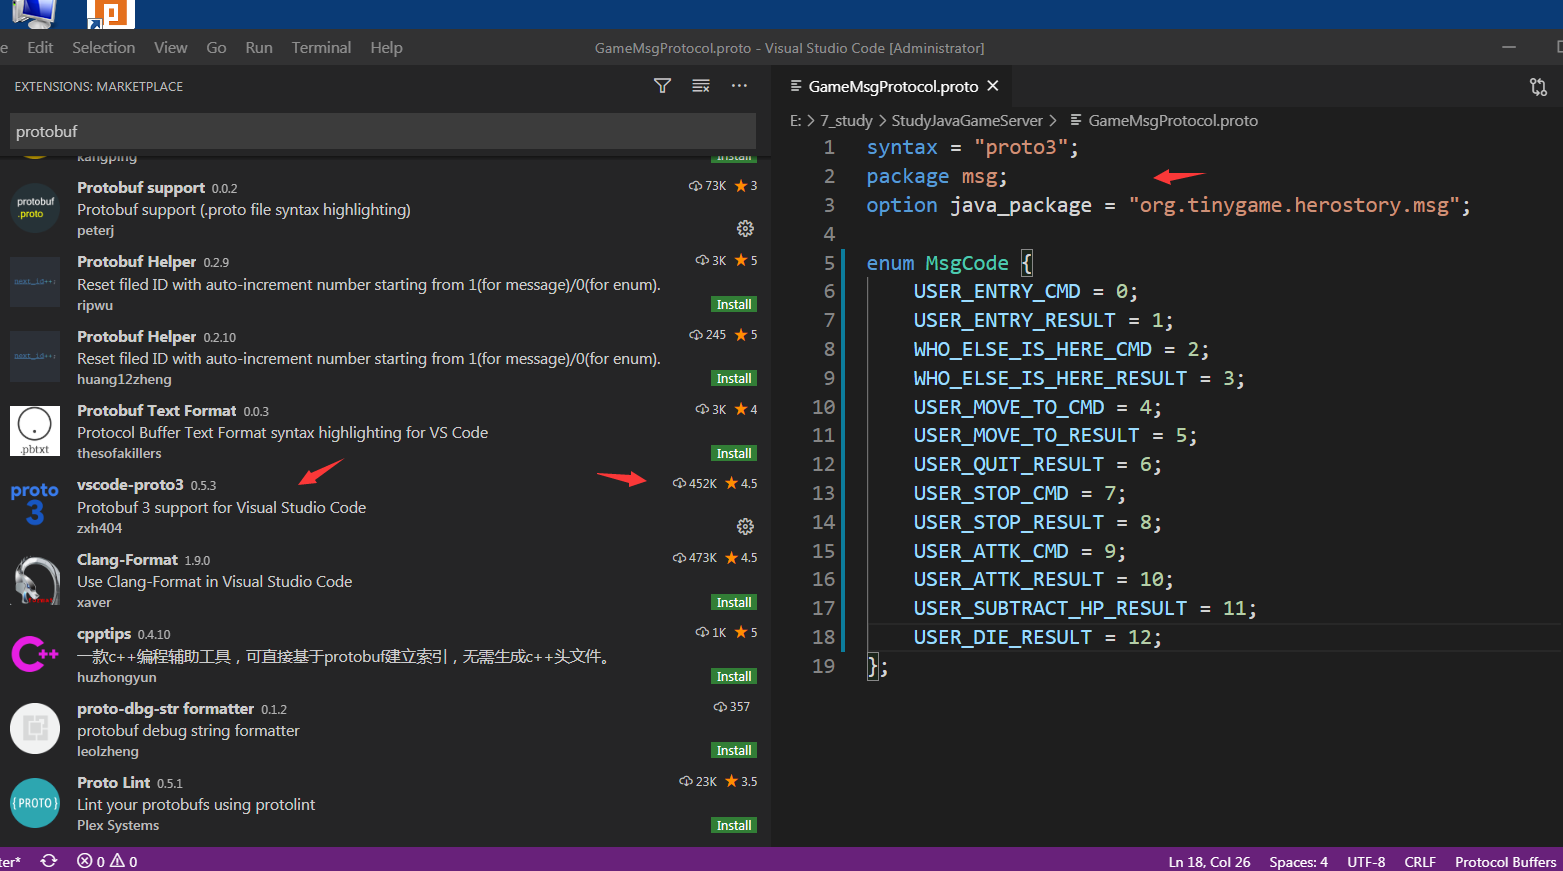
Task: Open the Filter Extensions funnel icon
Action: [662, 86]
